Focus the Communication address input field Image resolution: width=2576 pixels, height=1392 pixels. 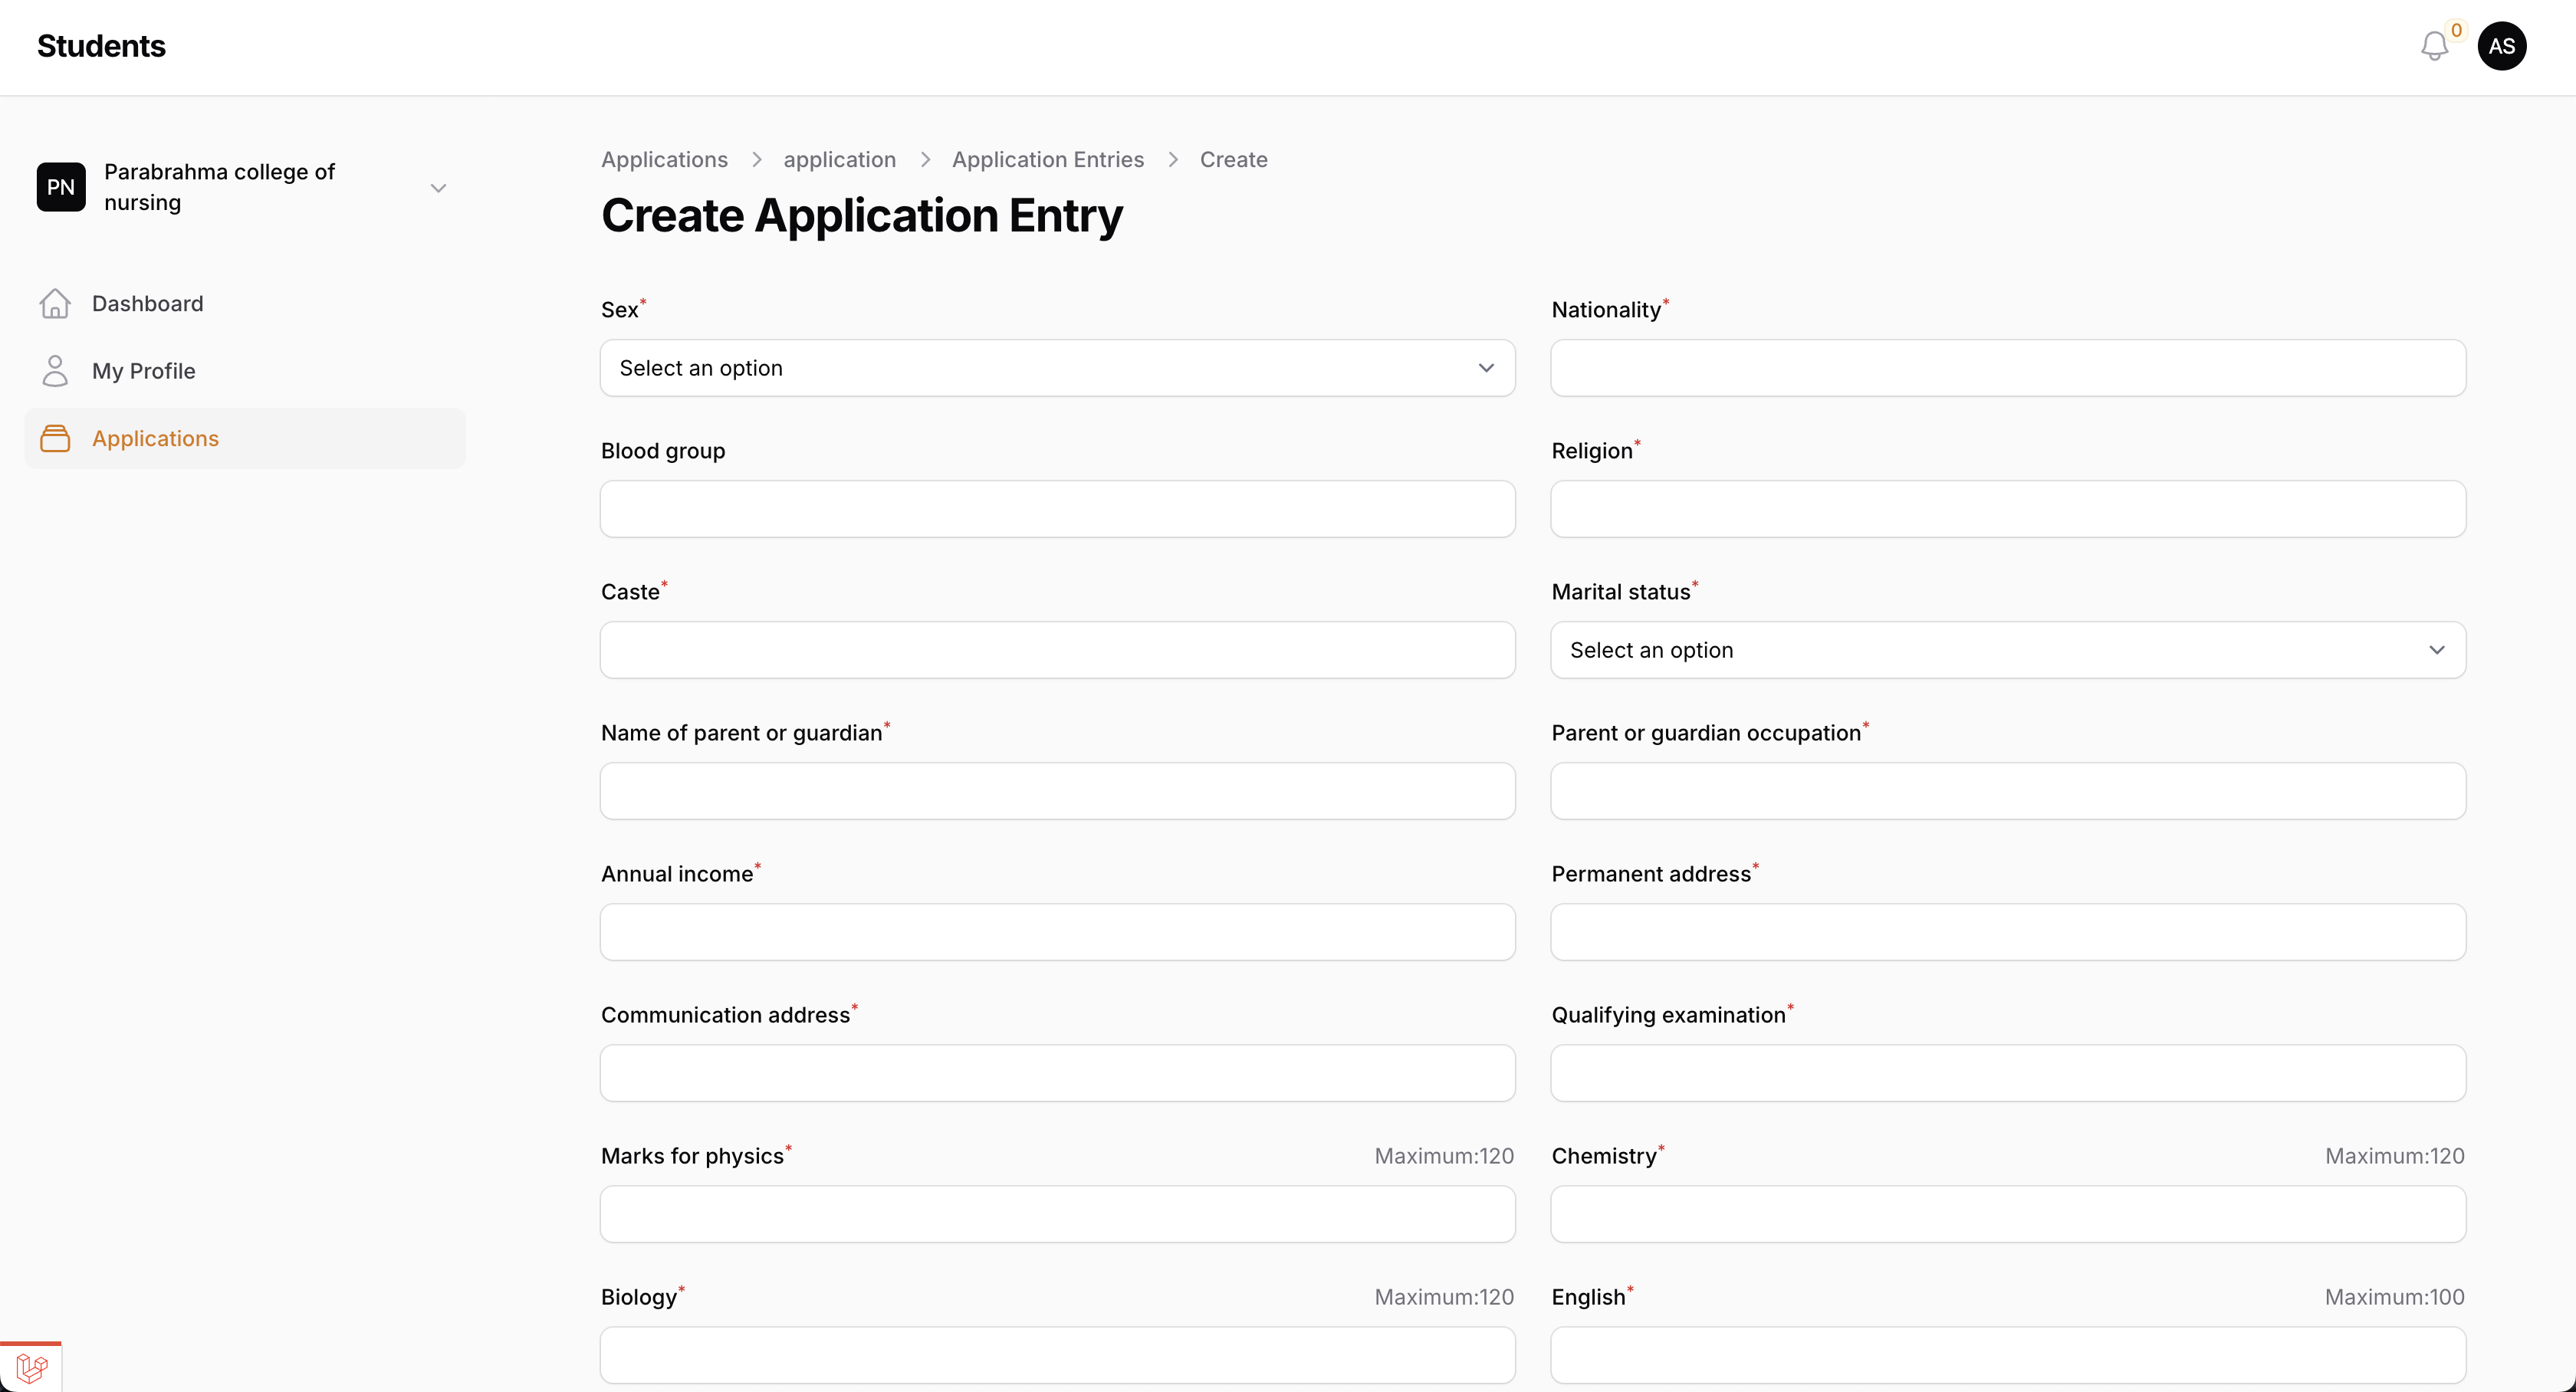pyautogui.click(x=1057, y=1073)
